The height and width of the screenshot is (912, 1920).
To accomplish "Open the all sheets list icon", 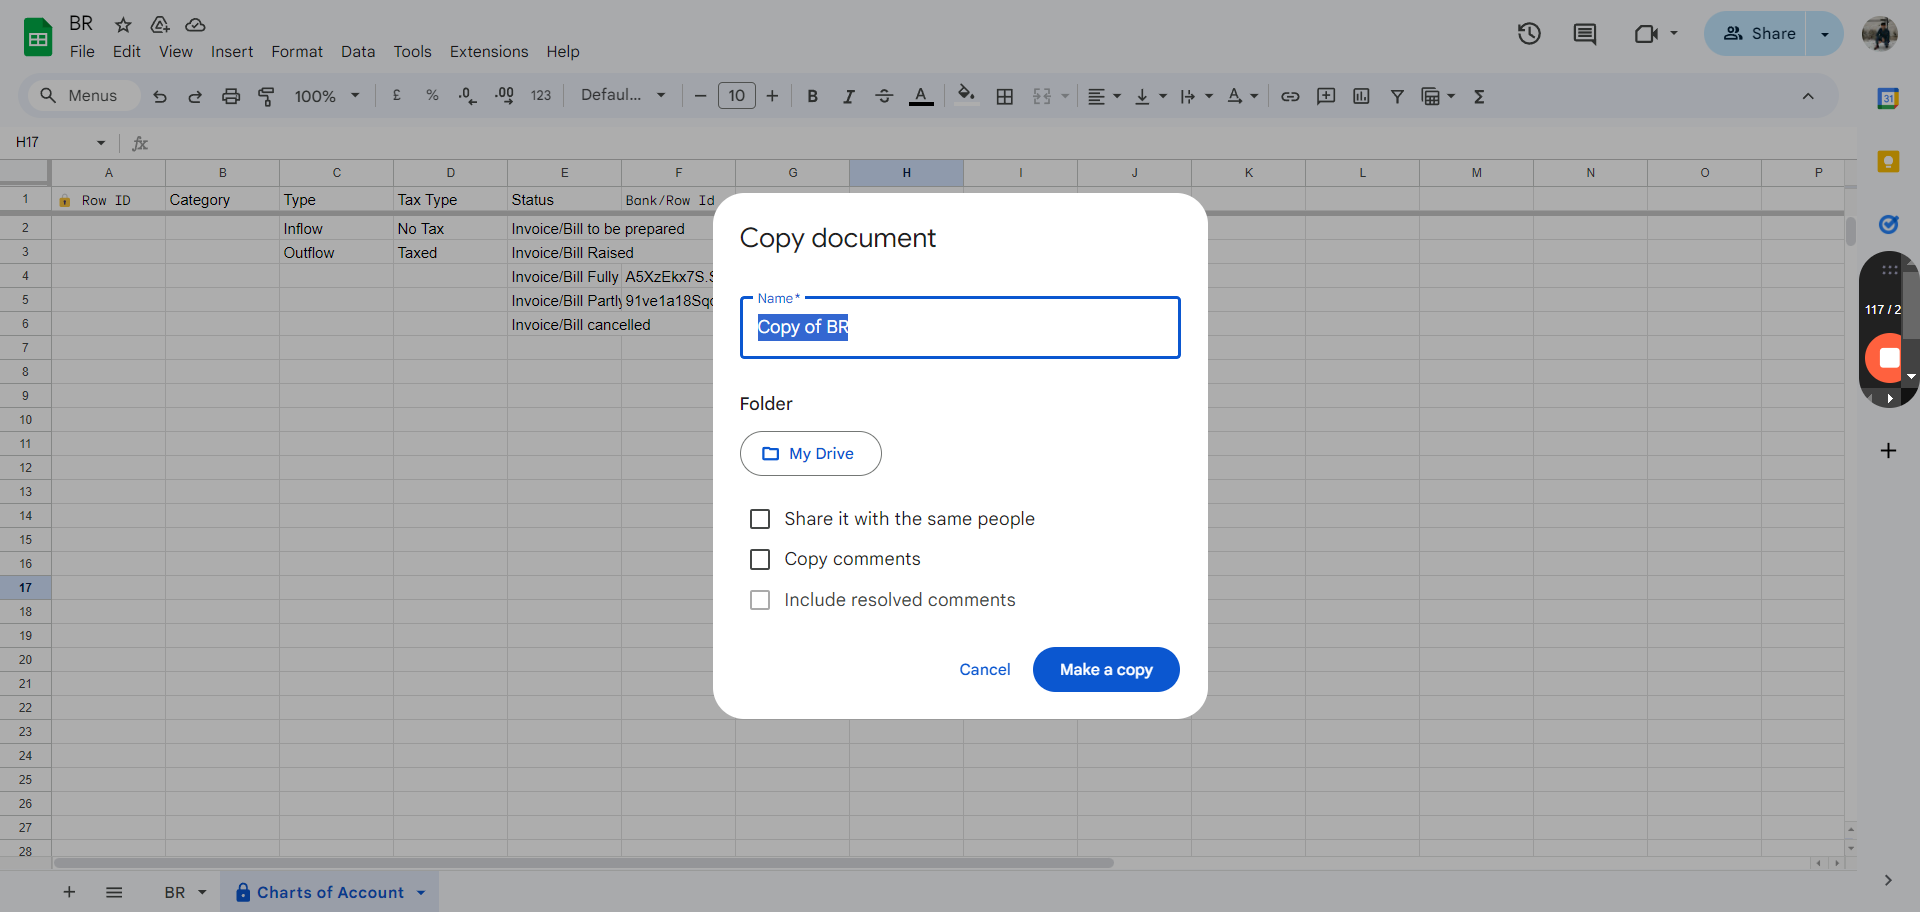I will click(x=114, y=892).
